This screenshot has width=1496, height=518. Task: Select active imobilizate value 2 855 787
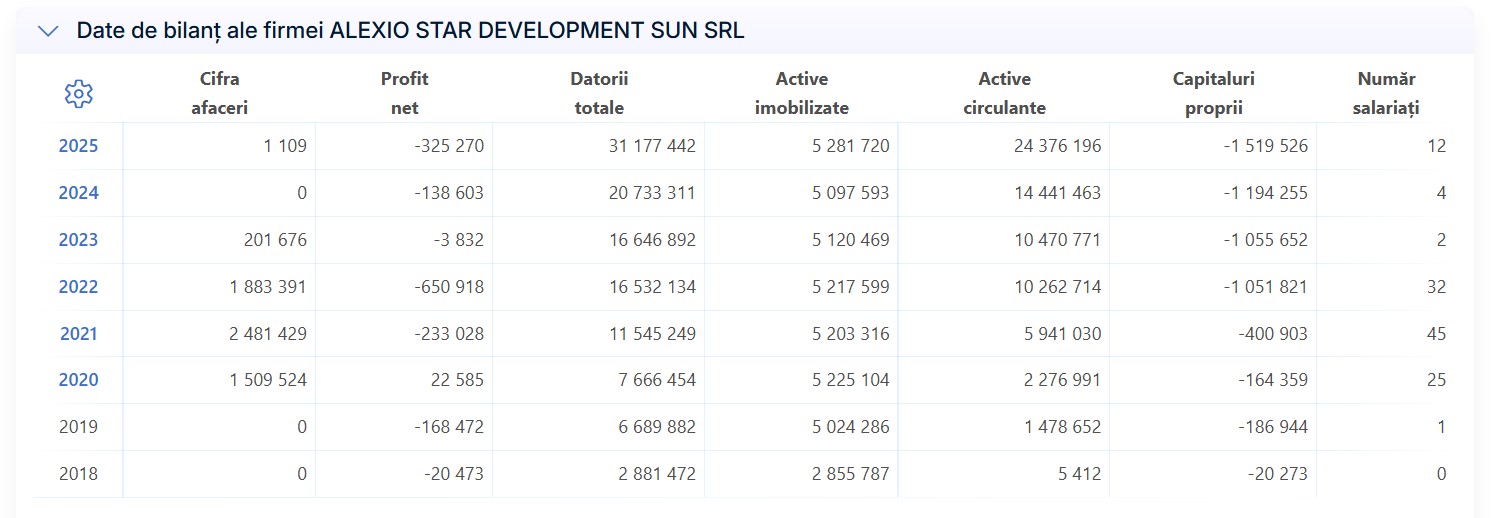[x=851, y=474]
